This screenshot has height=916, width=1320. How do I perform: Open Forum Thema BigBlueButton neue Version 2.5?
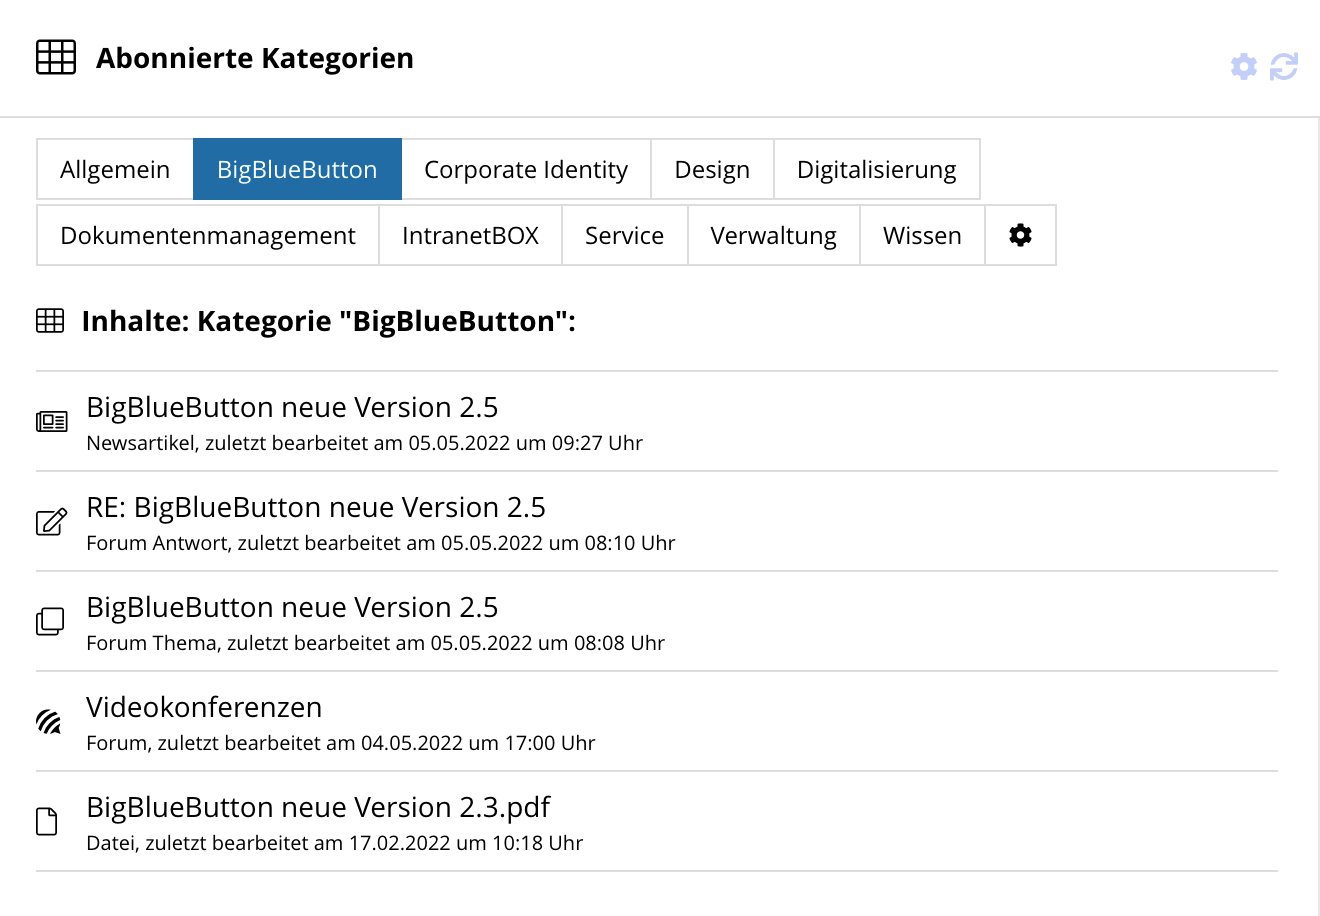point(292,607)
